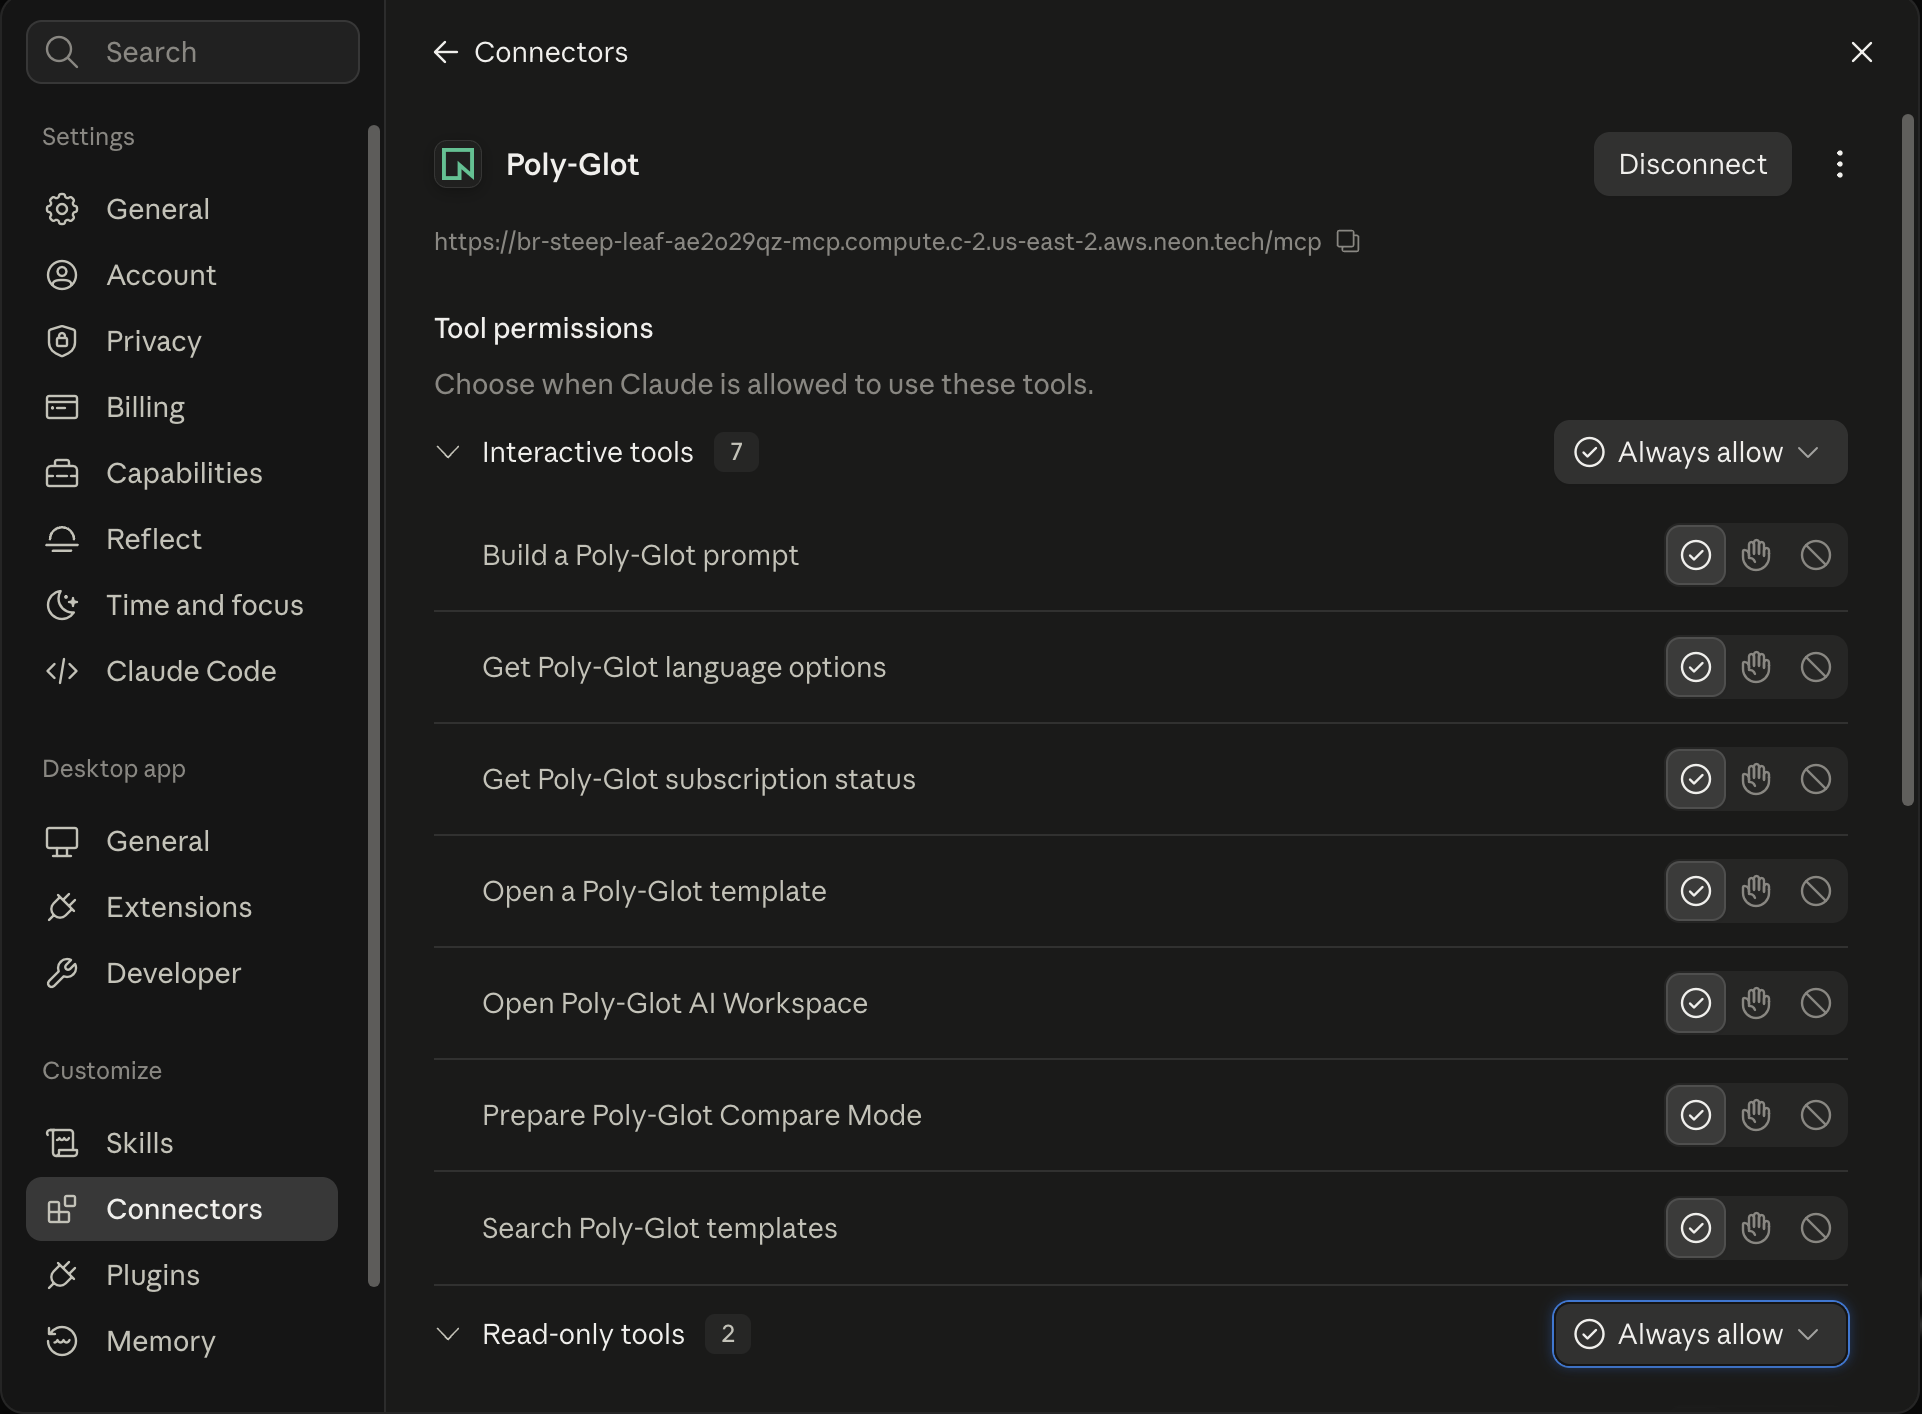Image resolution: width=1922 pixels, height=1414 pixels.
Task: Require approval for Search Poly-Glot templates
Action: pos(1756,1228)
